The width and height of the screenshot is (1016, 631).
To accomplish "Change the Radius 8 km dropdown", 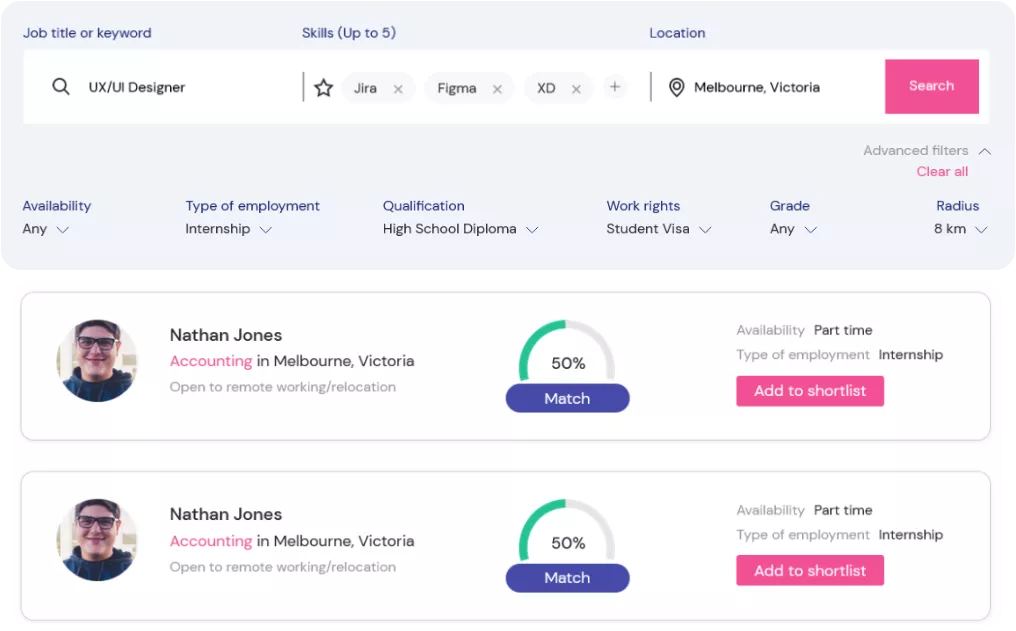I will [x=960, y=229].
